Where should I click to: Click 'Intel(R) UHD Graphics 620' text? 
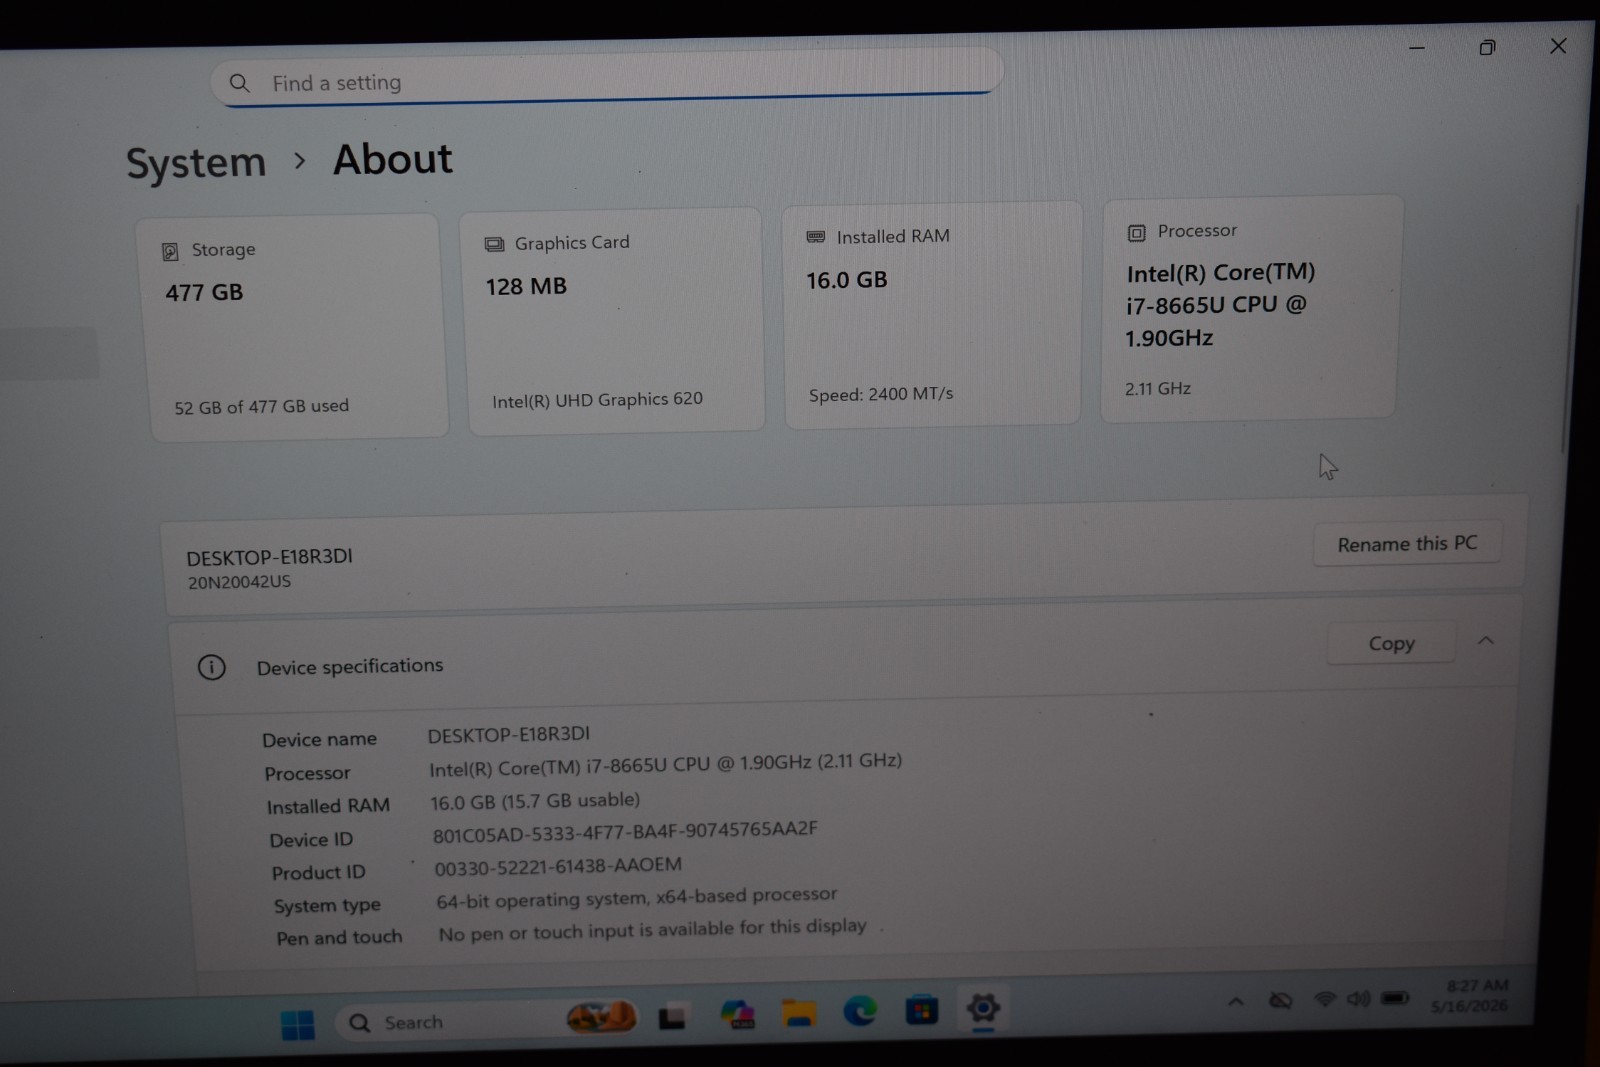tap(597, 400)
